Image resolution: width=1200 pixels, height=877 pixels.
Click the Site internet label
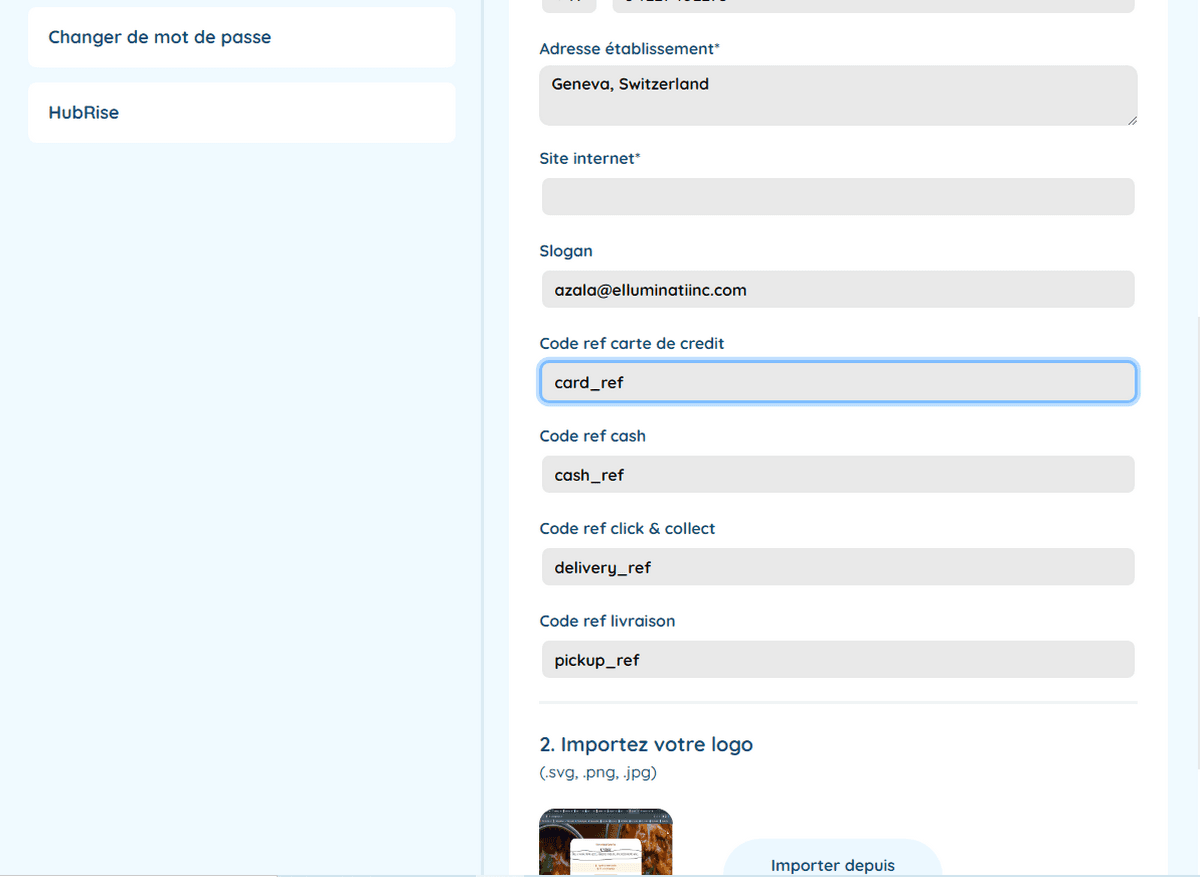589,158
